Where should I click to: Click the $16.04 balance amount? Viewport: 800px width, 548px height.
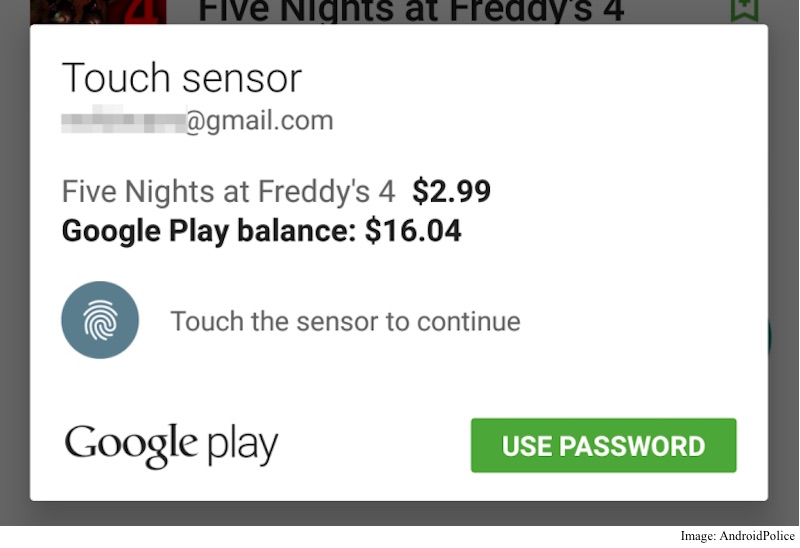tap(413, 231)
